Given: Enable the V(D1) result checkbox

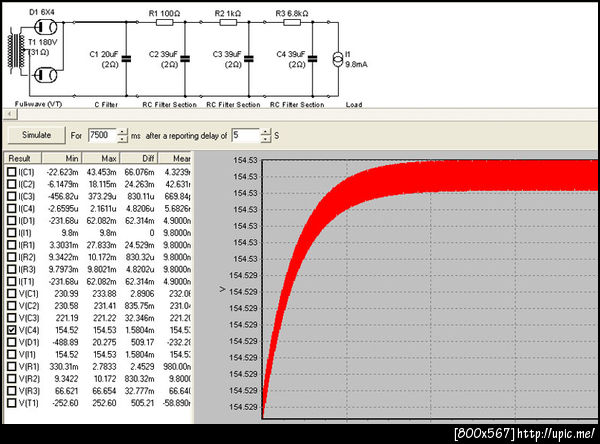Looking at the screenshot, I should pos(12,342).
